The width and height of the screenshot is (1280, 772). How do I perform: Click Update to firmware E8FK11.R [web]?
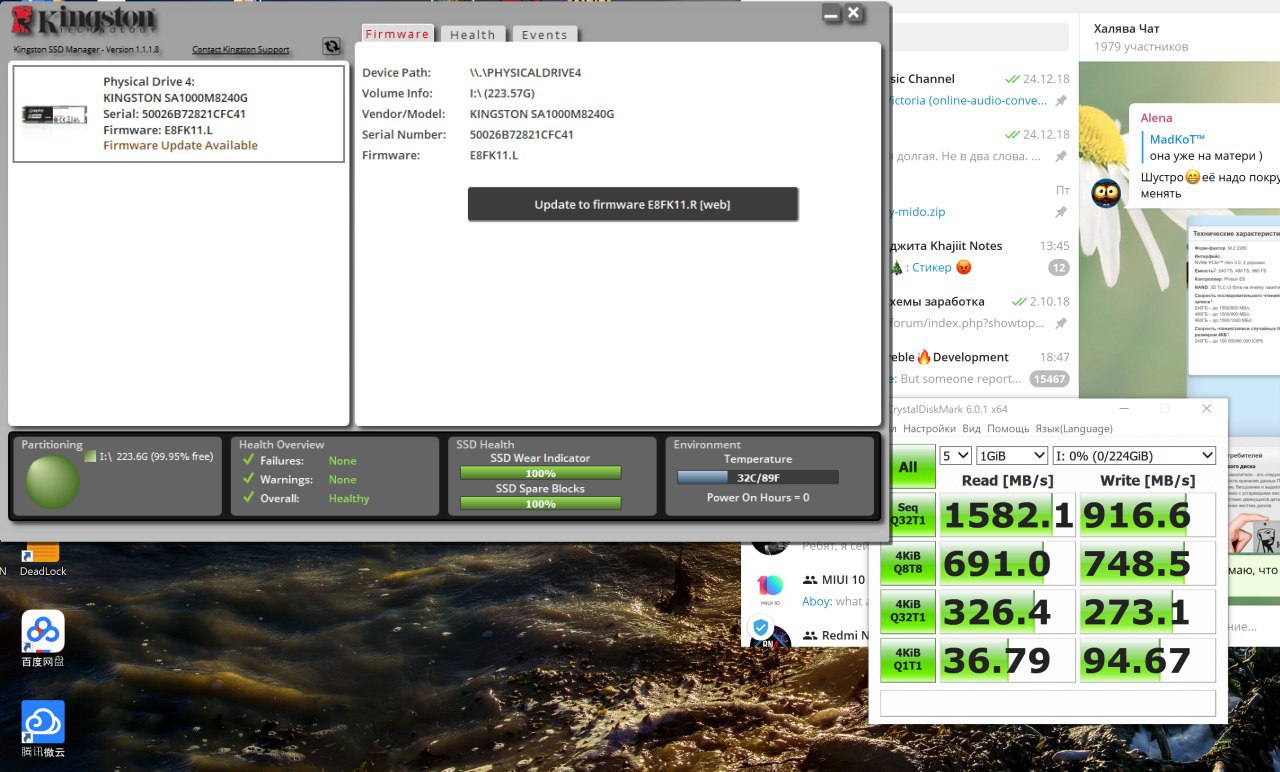632,204
